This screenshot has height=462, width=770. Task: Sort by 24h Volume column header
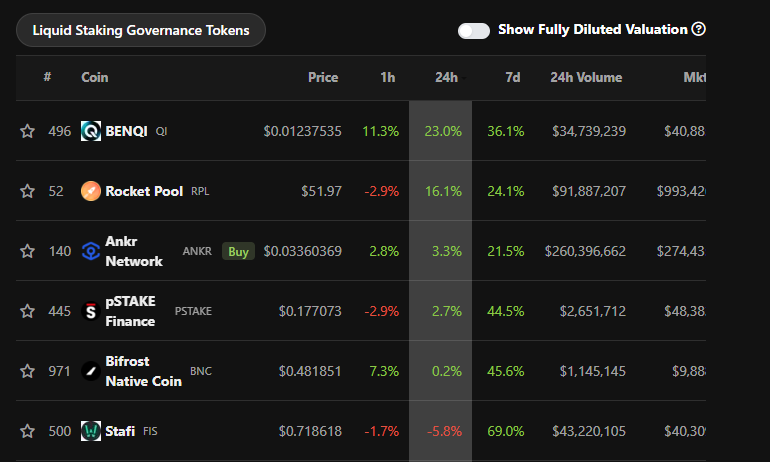(586, 78)
